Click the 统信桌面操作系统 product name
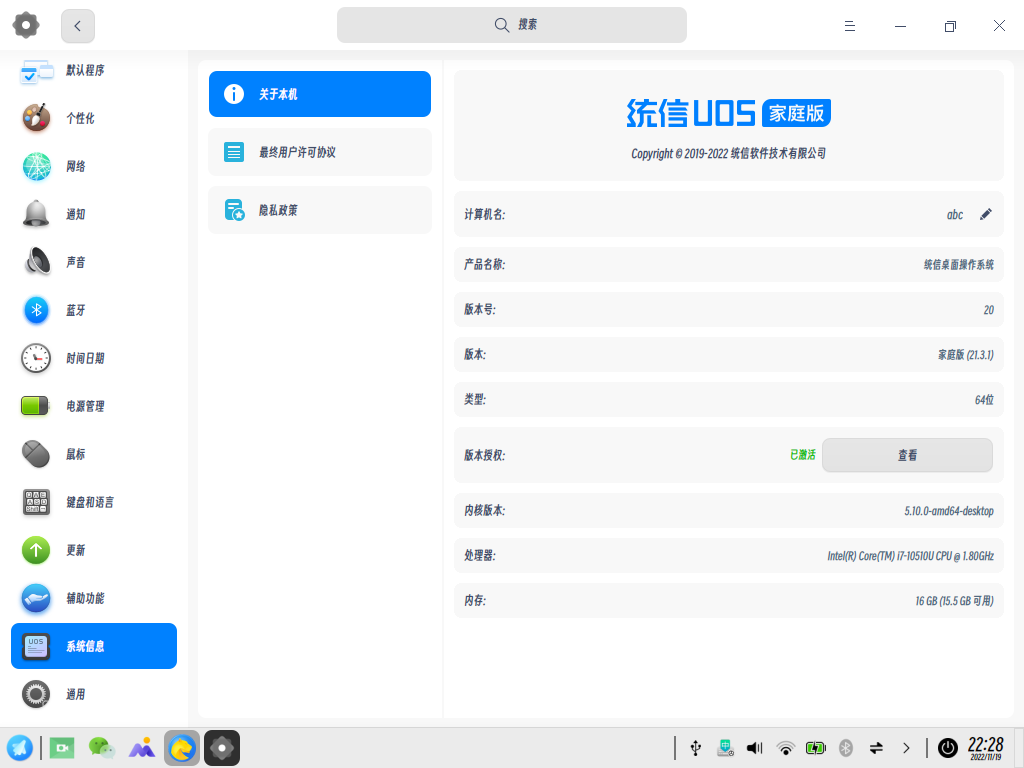This screenshot has height=768, width=1024. (x=959, y=264)
